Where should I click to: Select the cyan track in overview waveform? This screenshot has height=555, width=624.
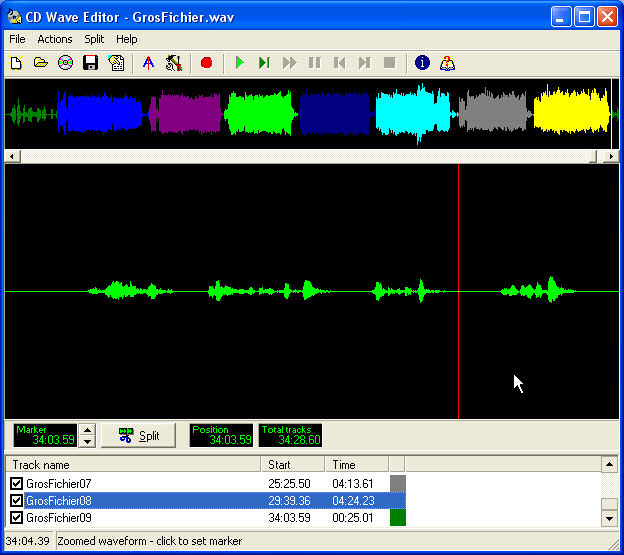[x=413, y=112]
